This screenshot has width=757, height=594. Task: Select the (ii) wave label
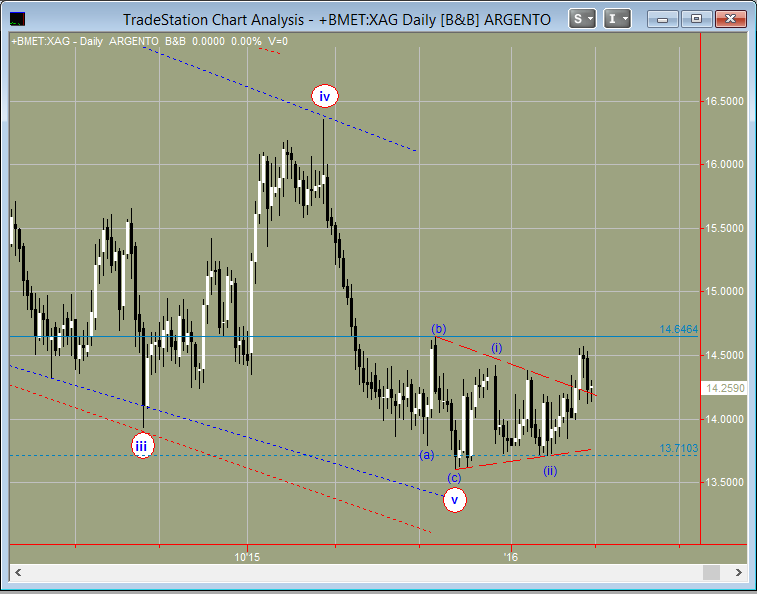pyautogui.click(x=550, y=471)
